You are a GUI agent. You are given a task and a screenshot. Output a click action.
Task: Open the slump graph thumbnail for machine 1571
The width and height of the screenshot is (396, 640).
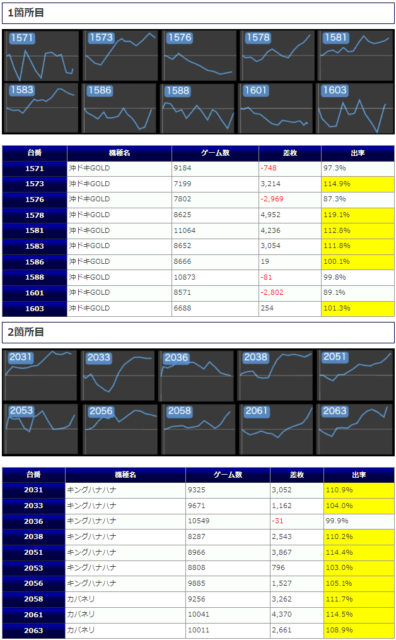(41, 56)
